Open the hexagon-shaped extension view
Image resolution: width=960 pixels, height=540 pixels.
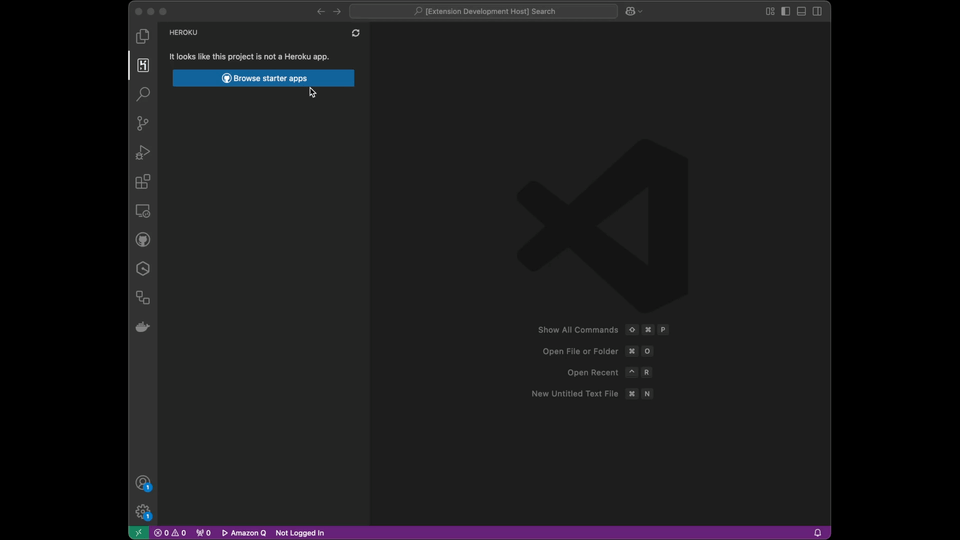coord(143,269)
